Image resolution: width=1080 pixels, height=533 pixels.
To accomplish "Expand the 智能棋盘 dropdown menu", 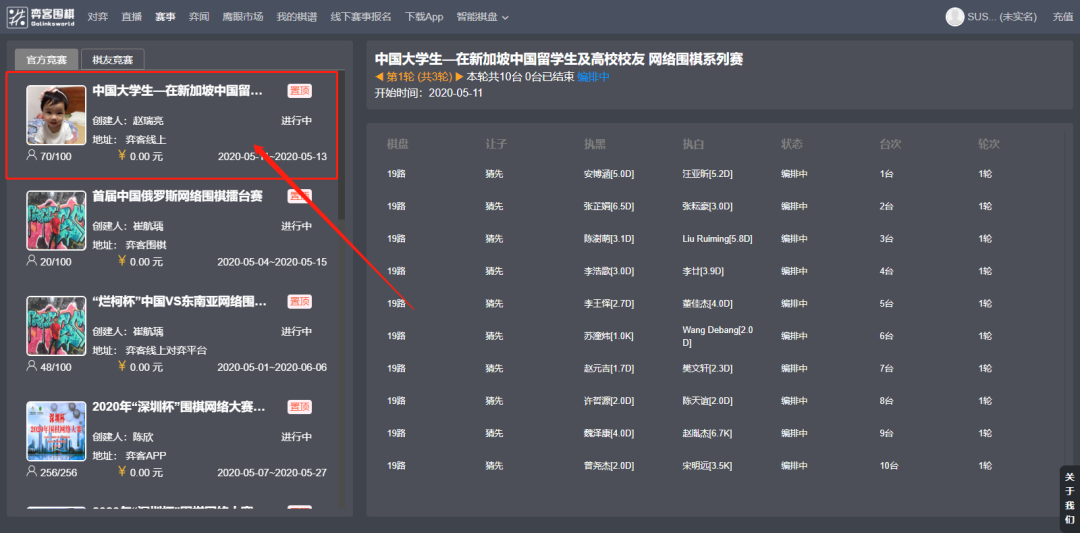I will click(482, 17).
